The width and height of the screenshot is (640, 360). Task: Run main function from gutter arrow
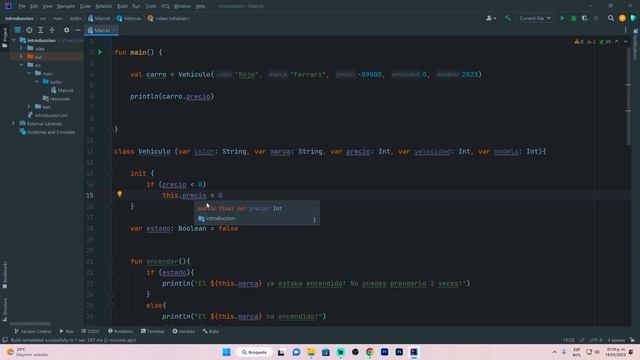(100, 52)
